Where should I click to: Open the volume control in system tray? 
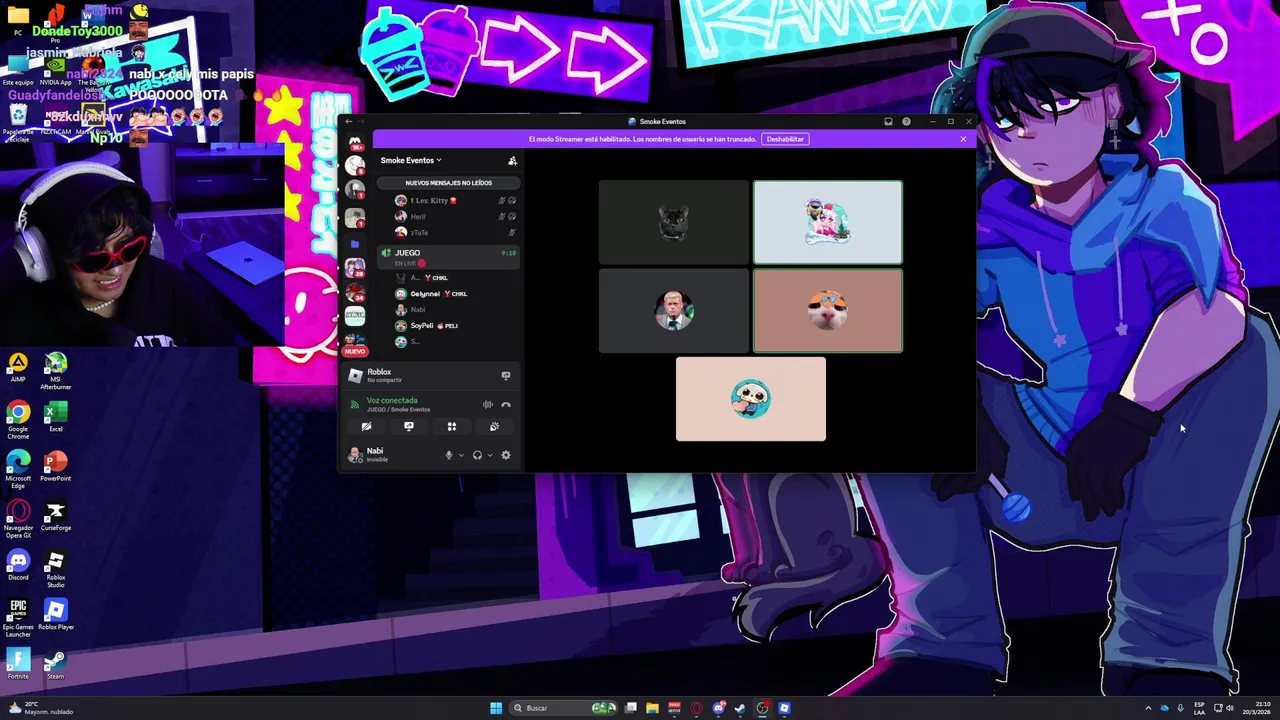point(1230,708)
